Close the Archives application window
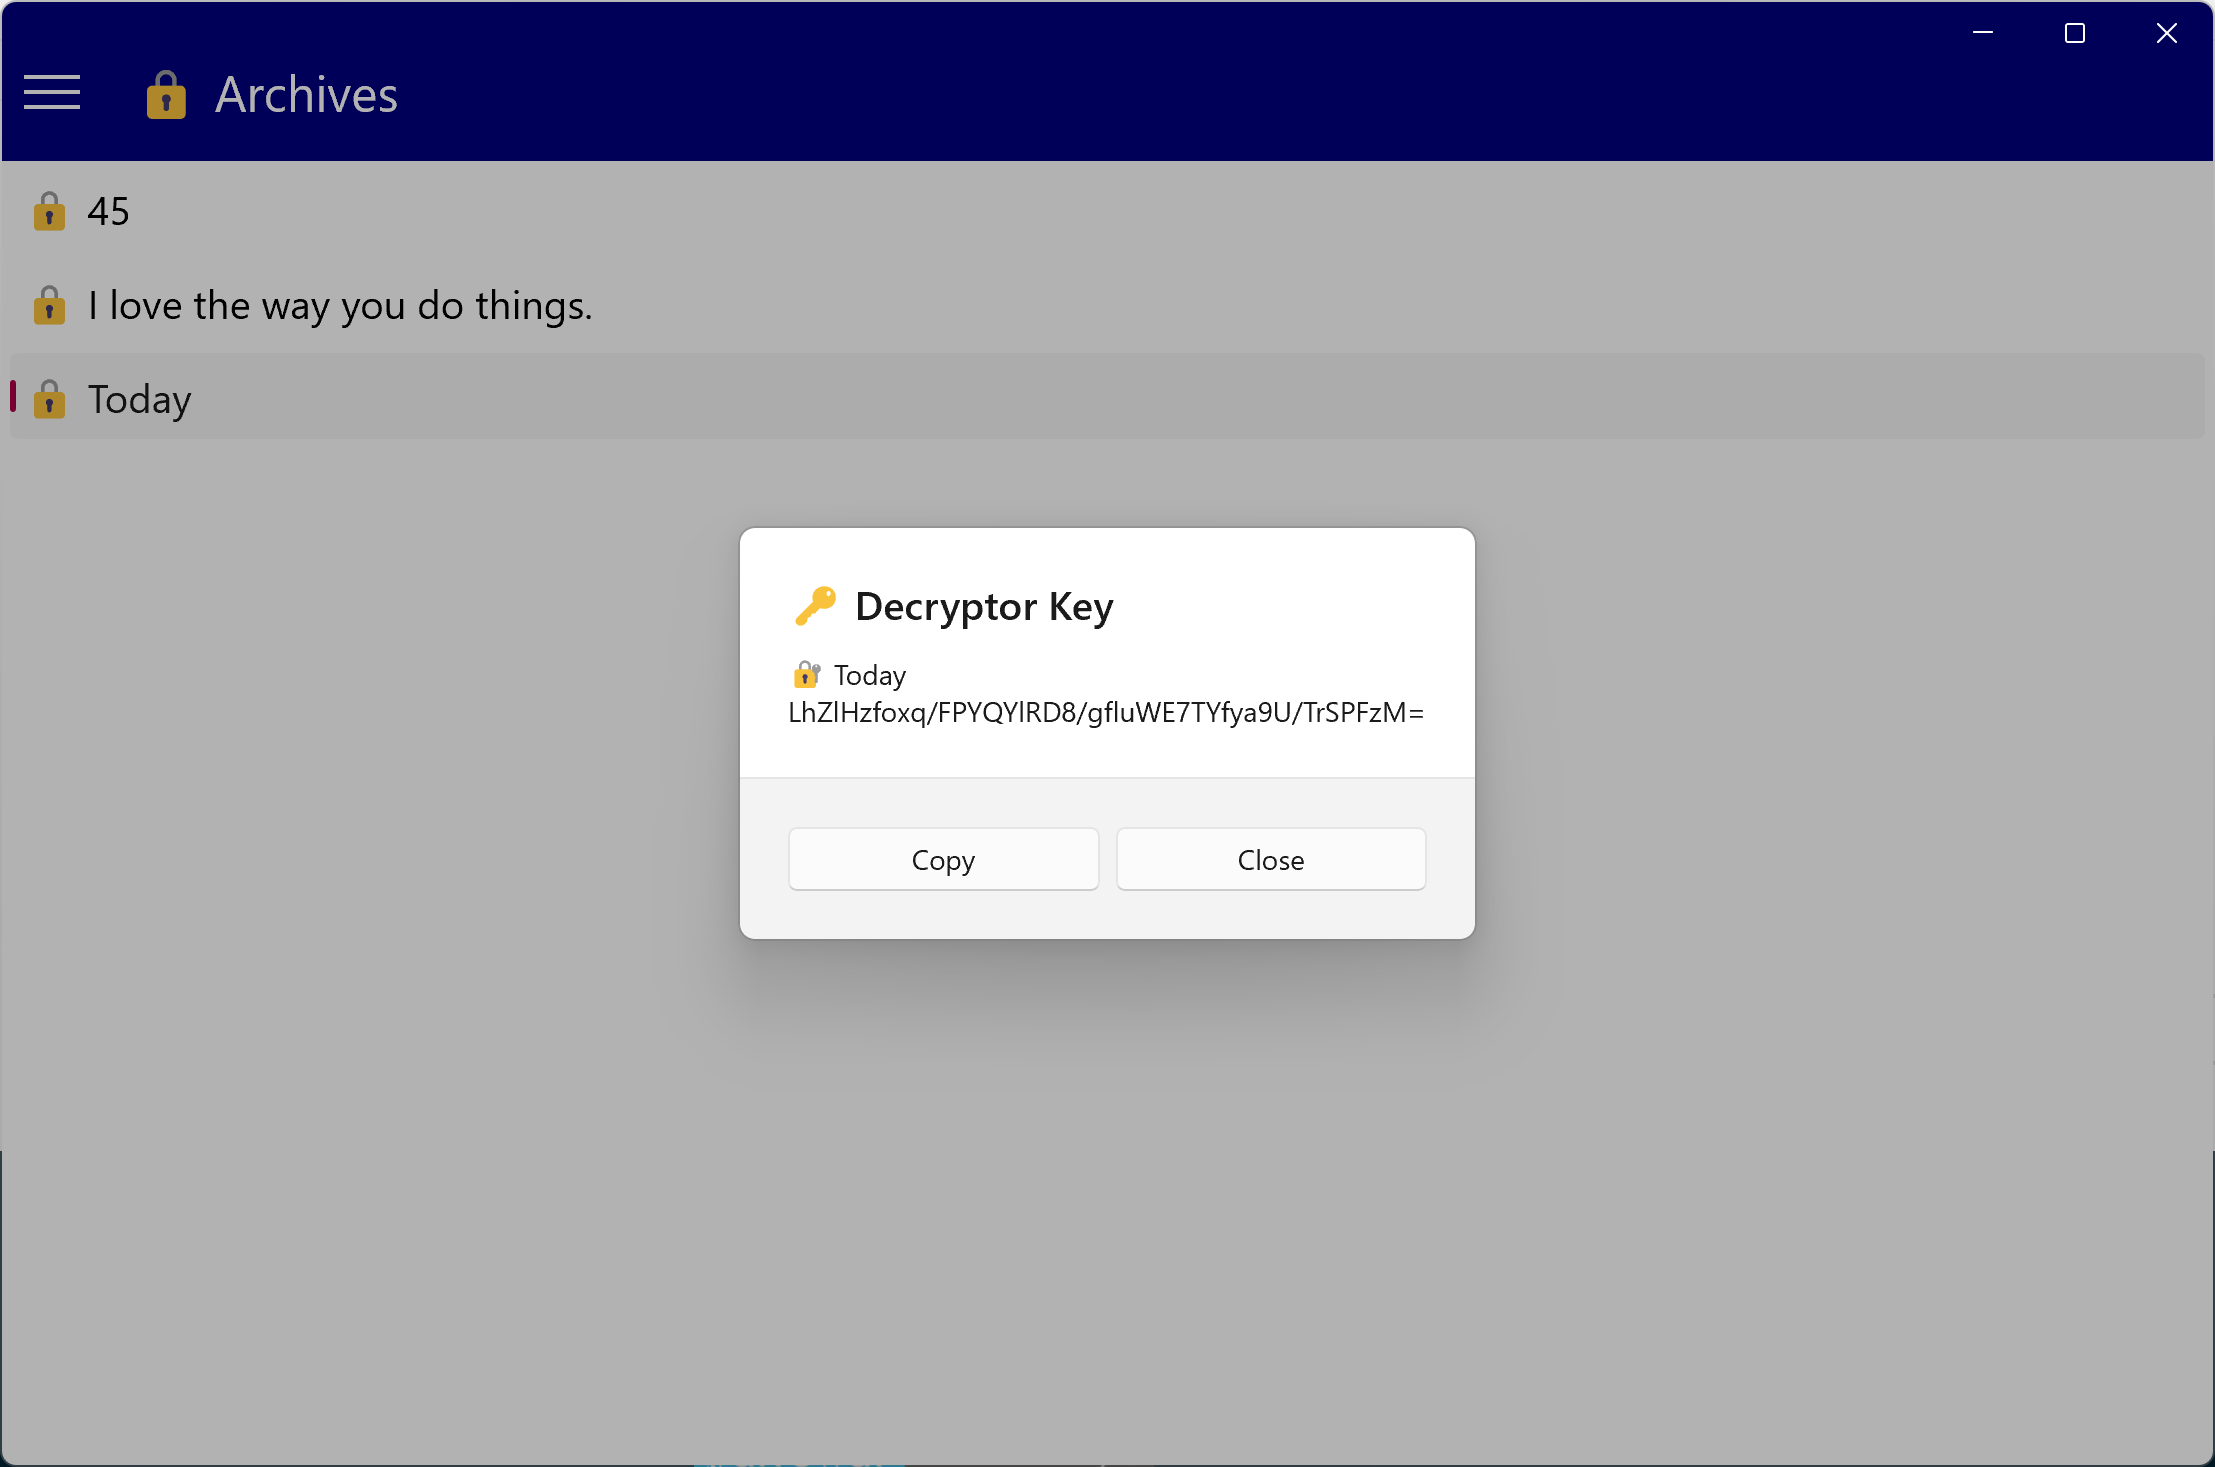 (x=2167, y=33)
